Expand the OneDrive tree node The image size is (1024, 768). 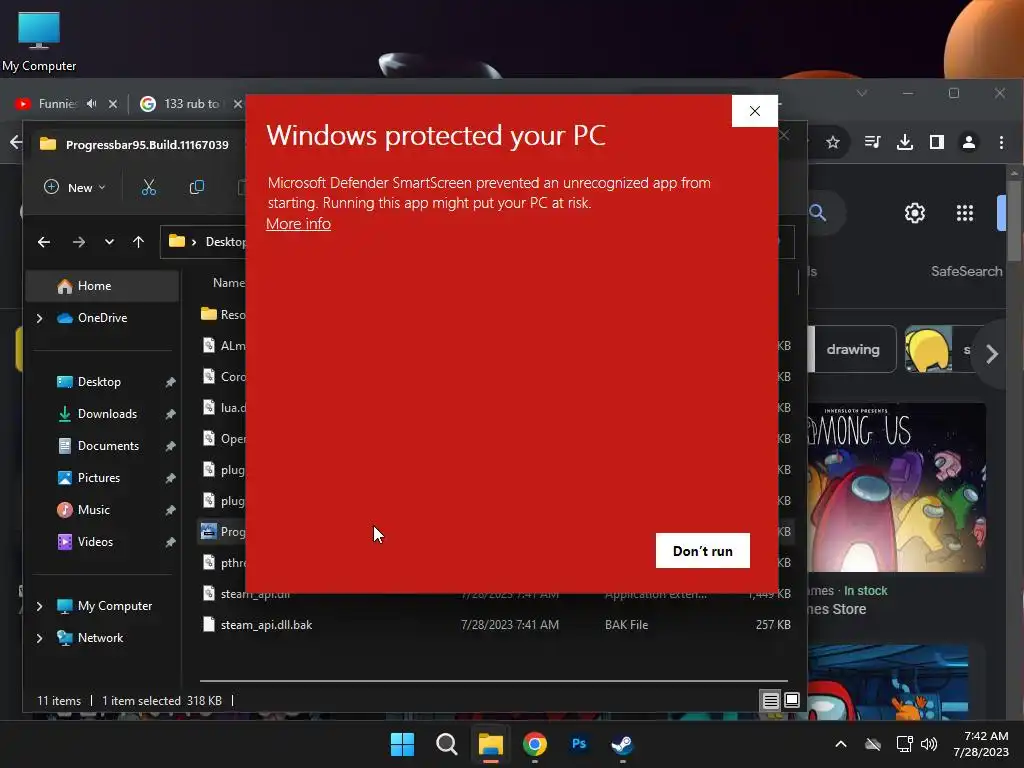pos(39,318)
